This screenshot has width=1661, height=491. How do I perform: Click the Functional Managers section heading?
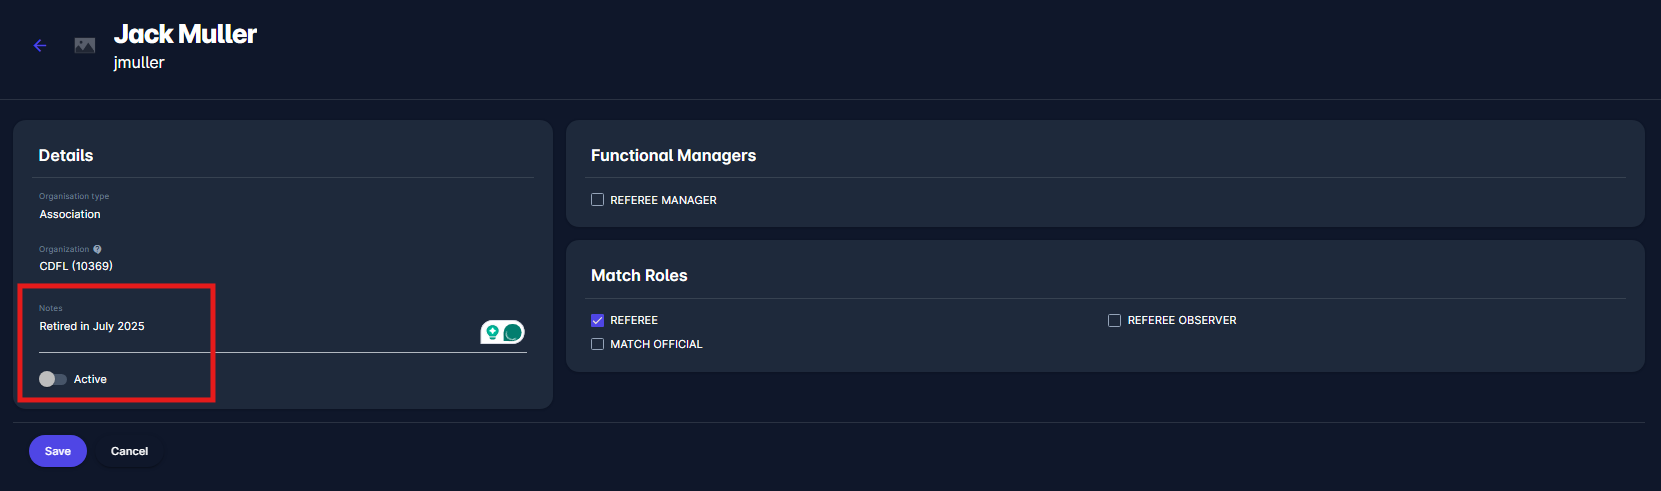(673, 155)
